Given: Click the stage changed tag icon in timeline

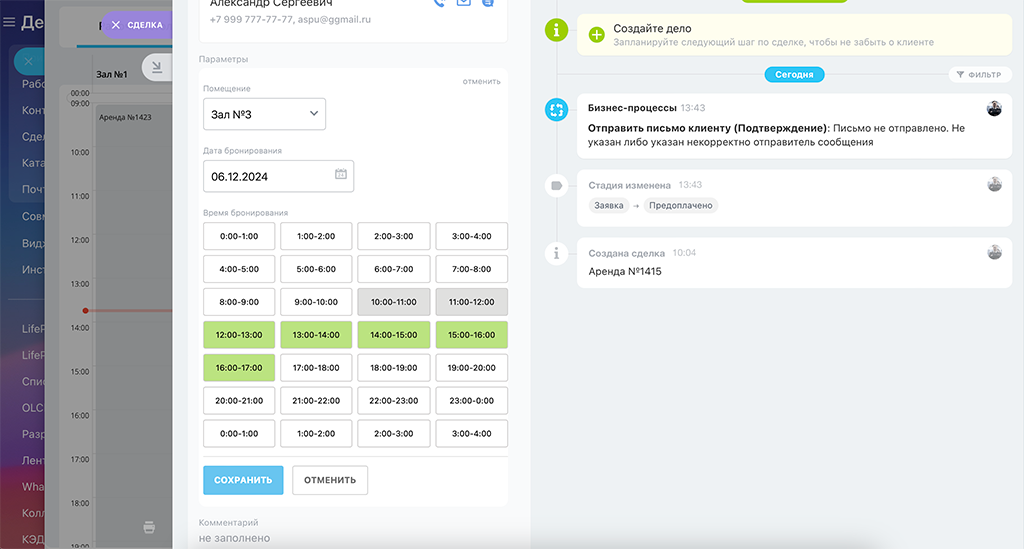Looking at the screenshot, I should [x=556, y=185].
